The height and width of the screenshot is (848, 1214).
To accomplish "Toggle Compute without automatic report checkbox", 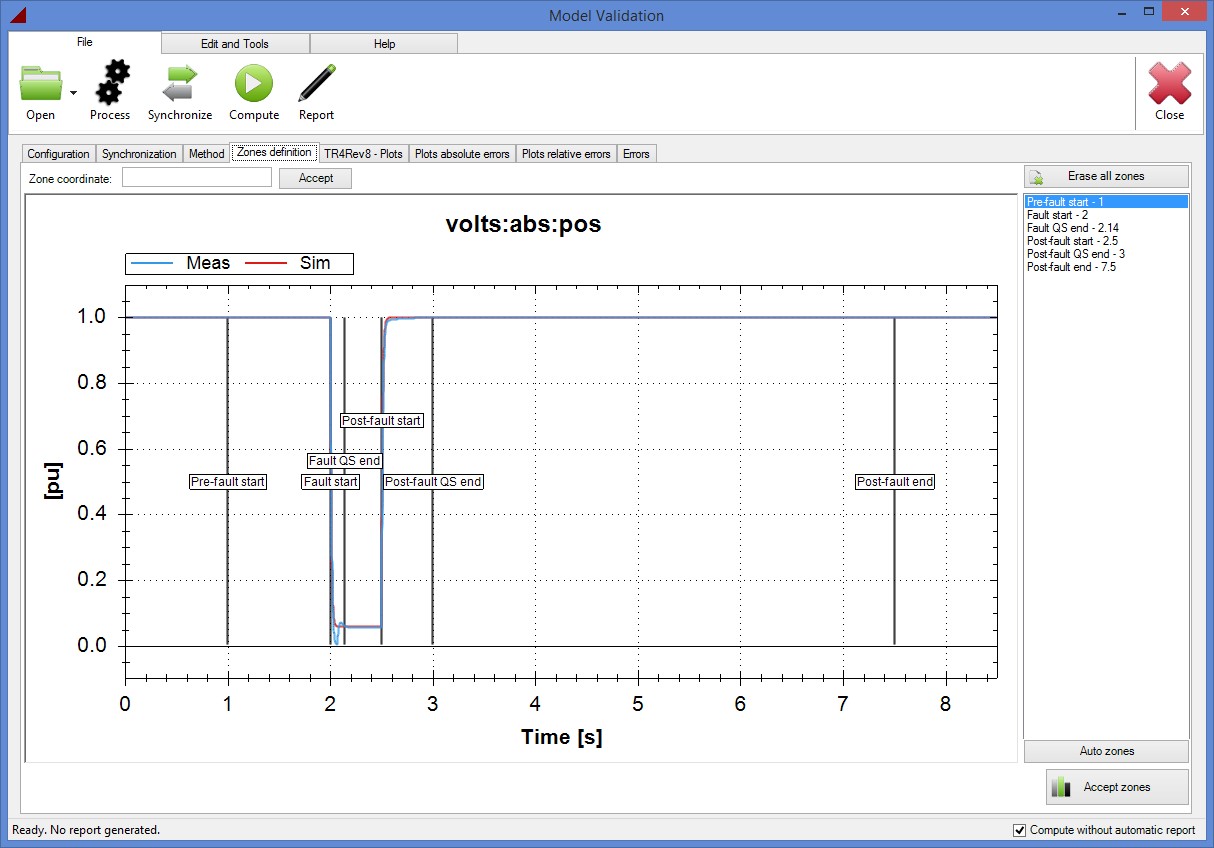I will tap(1019, 830).
